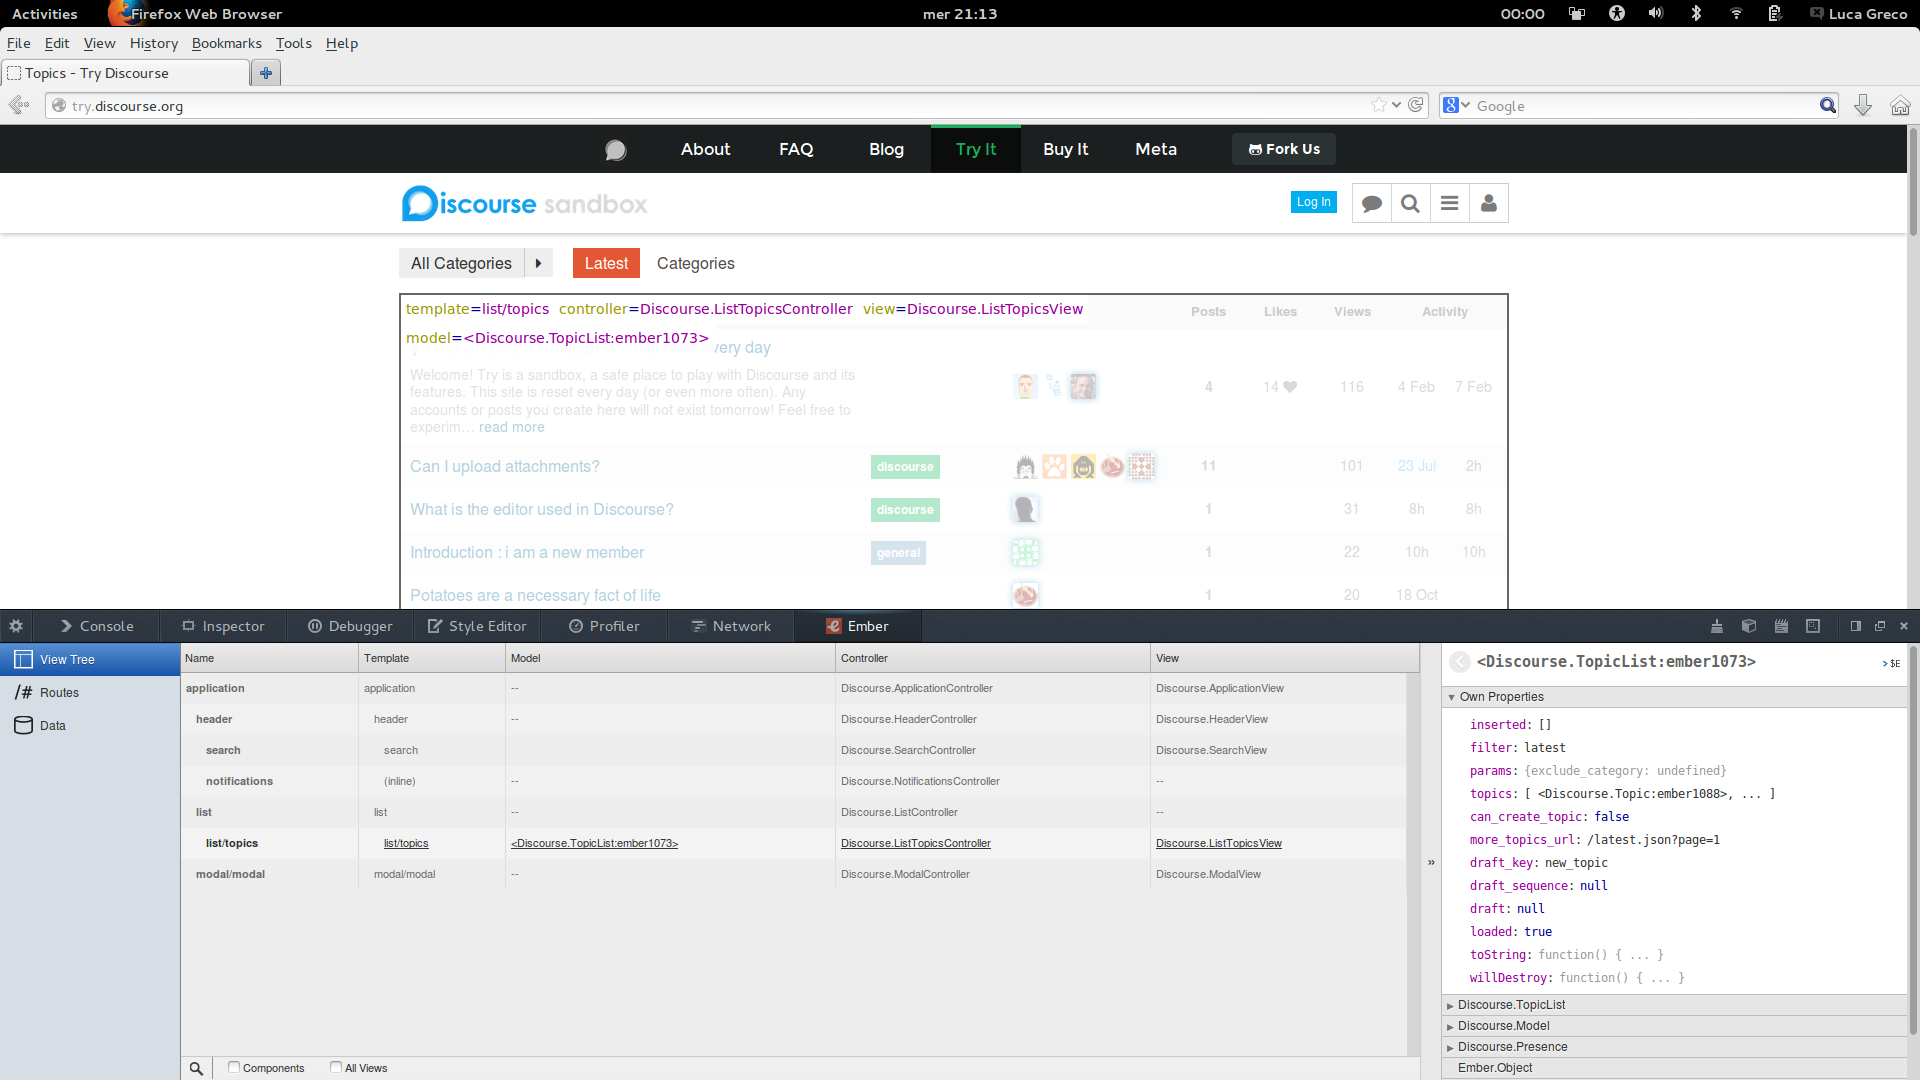The image size is (1920, 1080).
Task: Open GNOME Activities overview
Action: (44, 13)
